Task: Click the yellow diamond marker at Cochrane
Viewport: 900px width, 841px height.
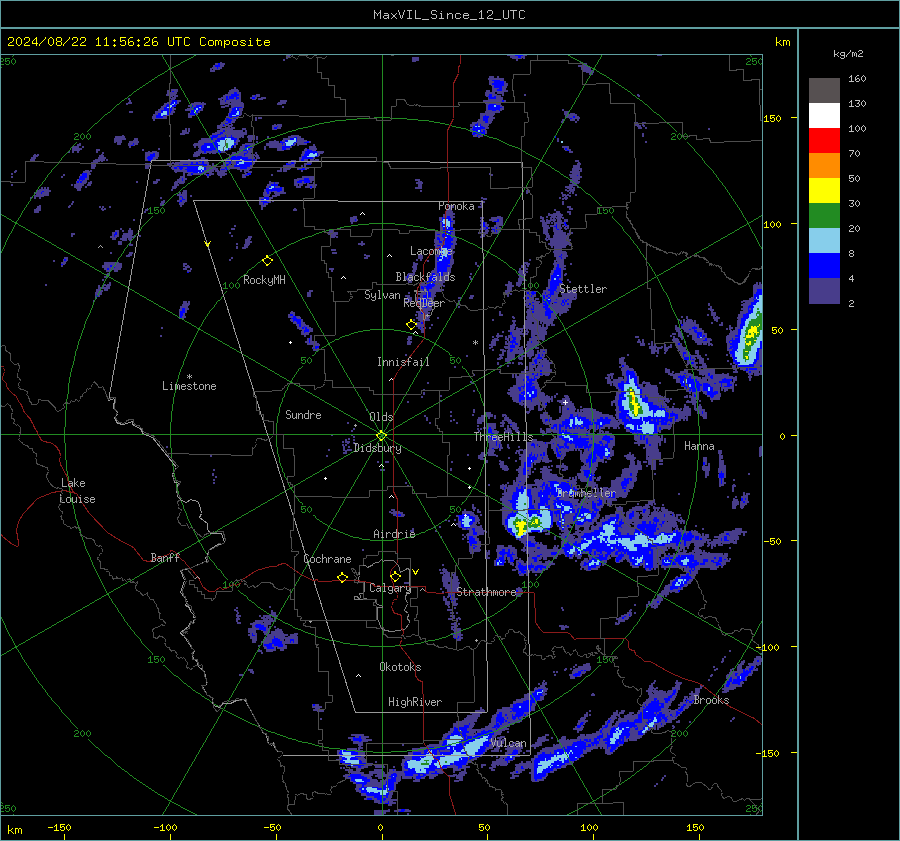Action: (343, 577)
